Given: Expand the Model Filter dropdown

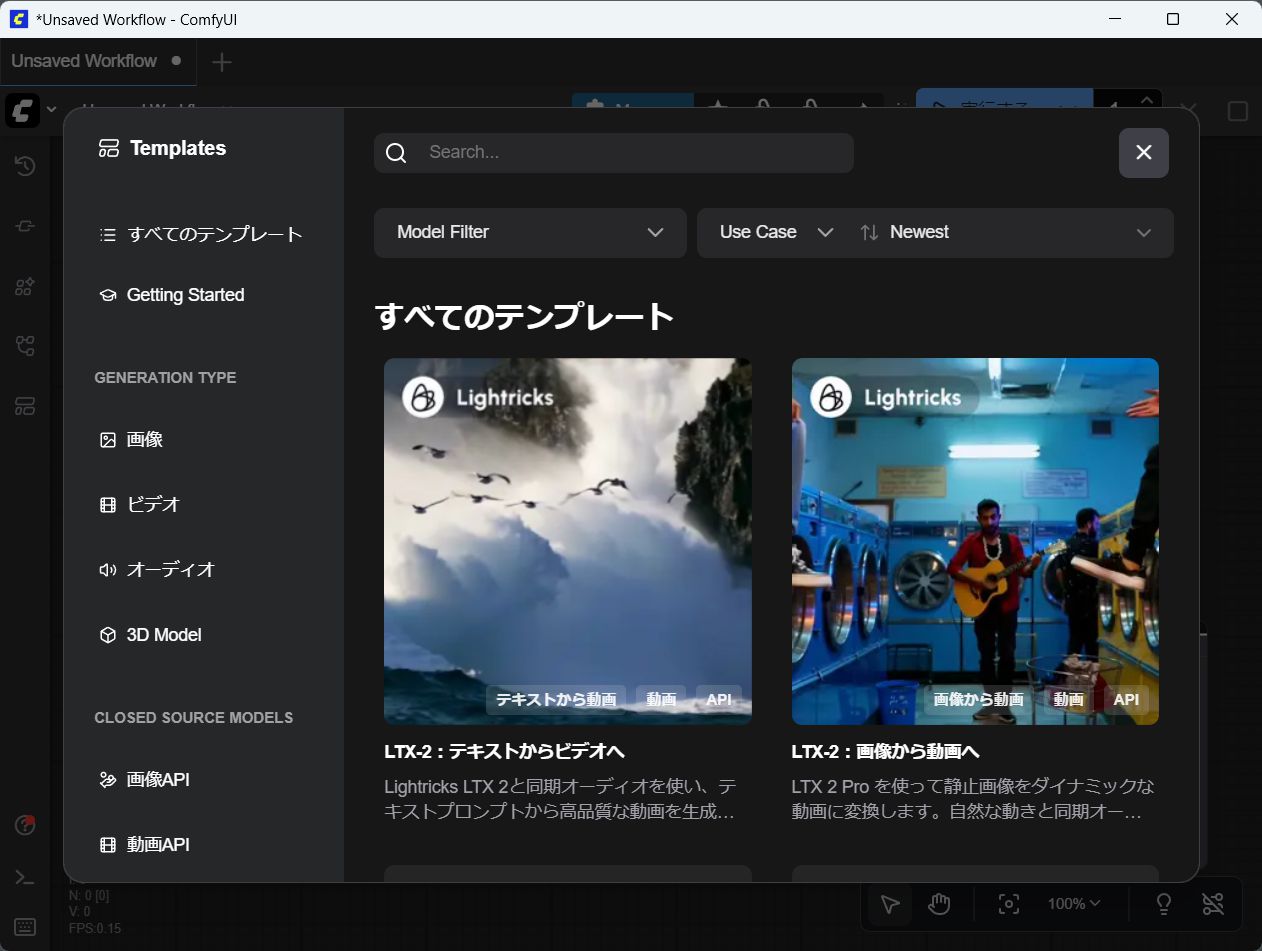Looking at the screenshot, I should pos(530,232).
